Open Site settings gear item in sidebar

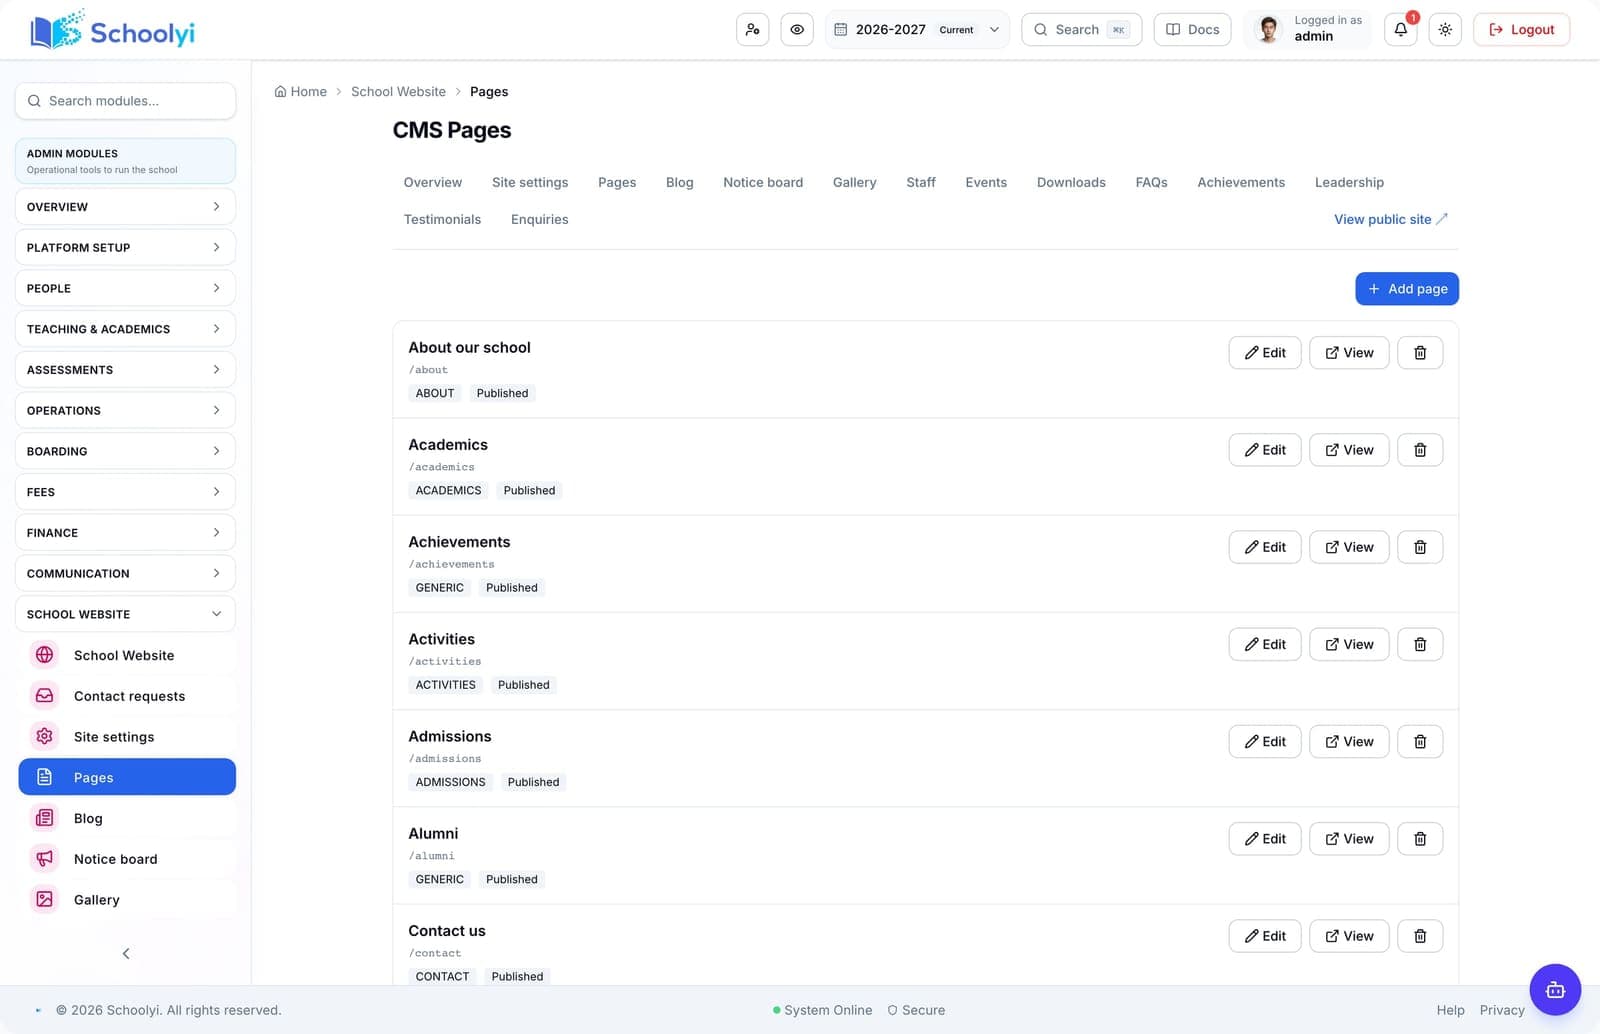[x=127, y=737]
